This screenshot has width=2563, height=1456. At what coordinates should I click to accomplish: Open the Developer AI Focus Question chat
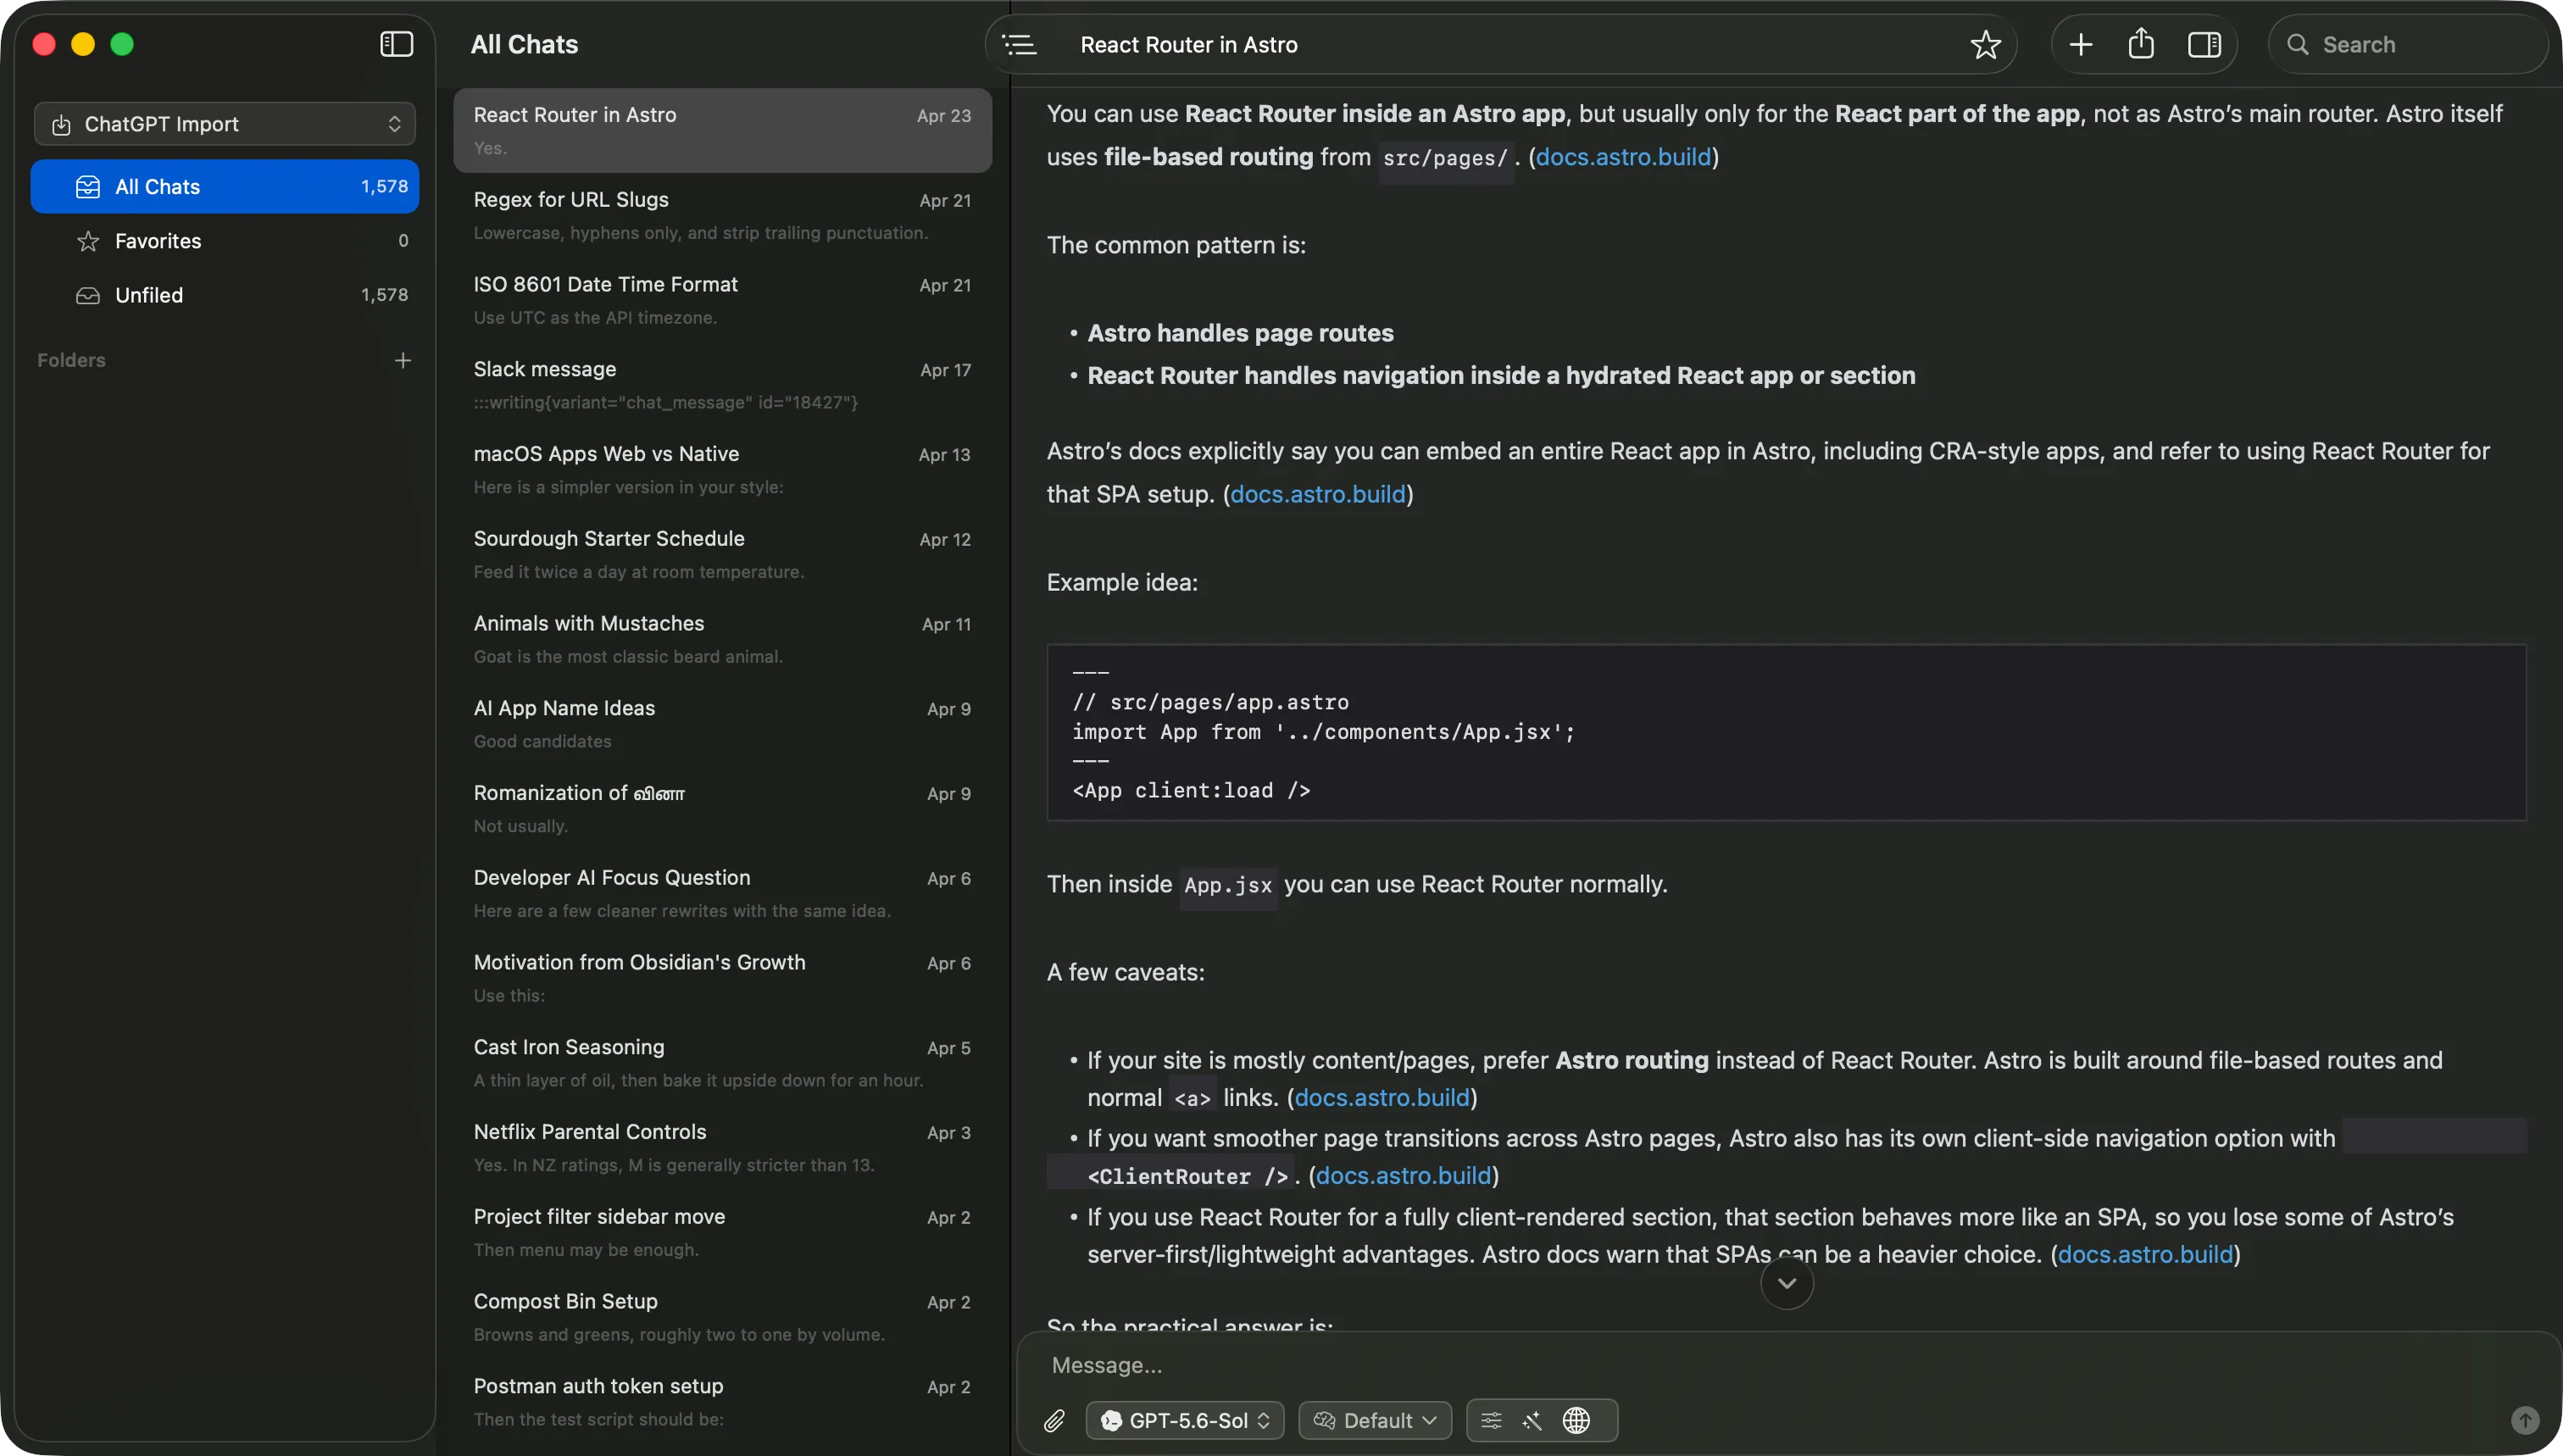(x=722, y=893)
